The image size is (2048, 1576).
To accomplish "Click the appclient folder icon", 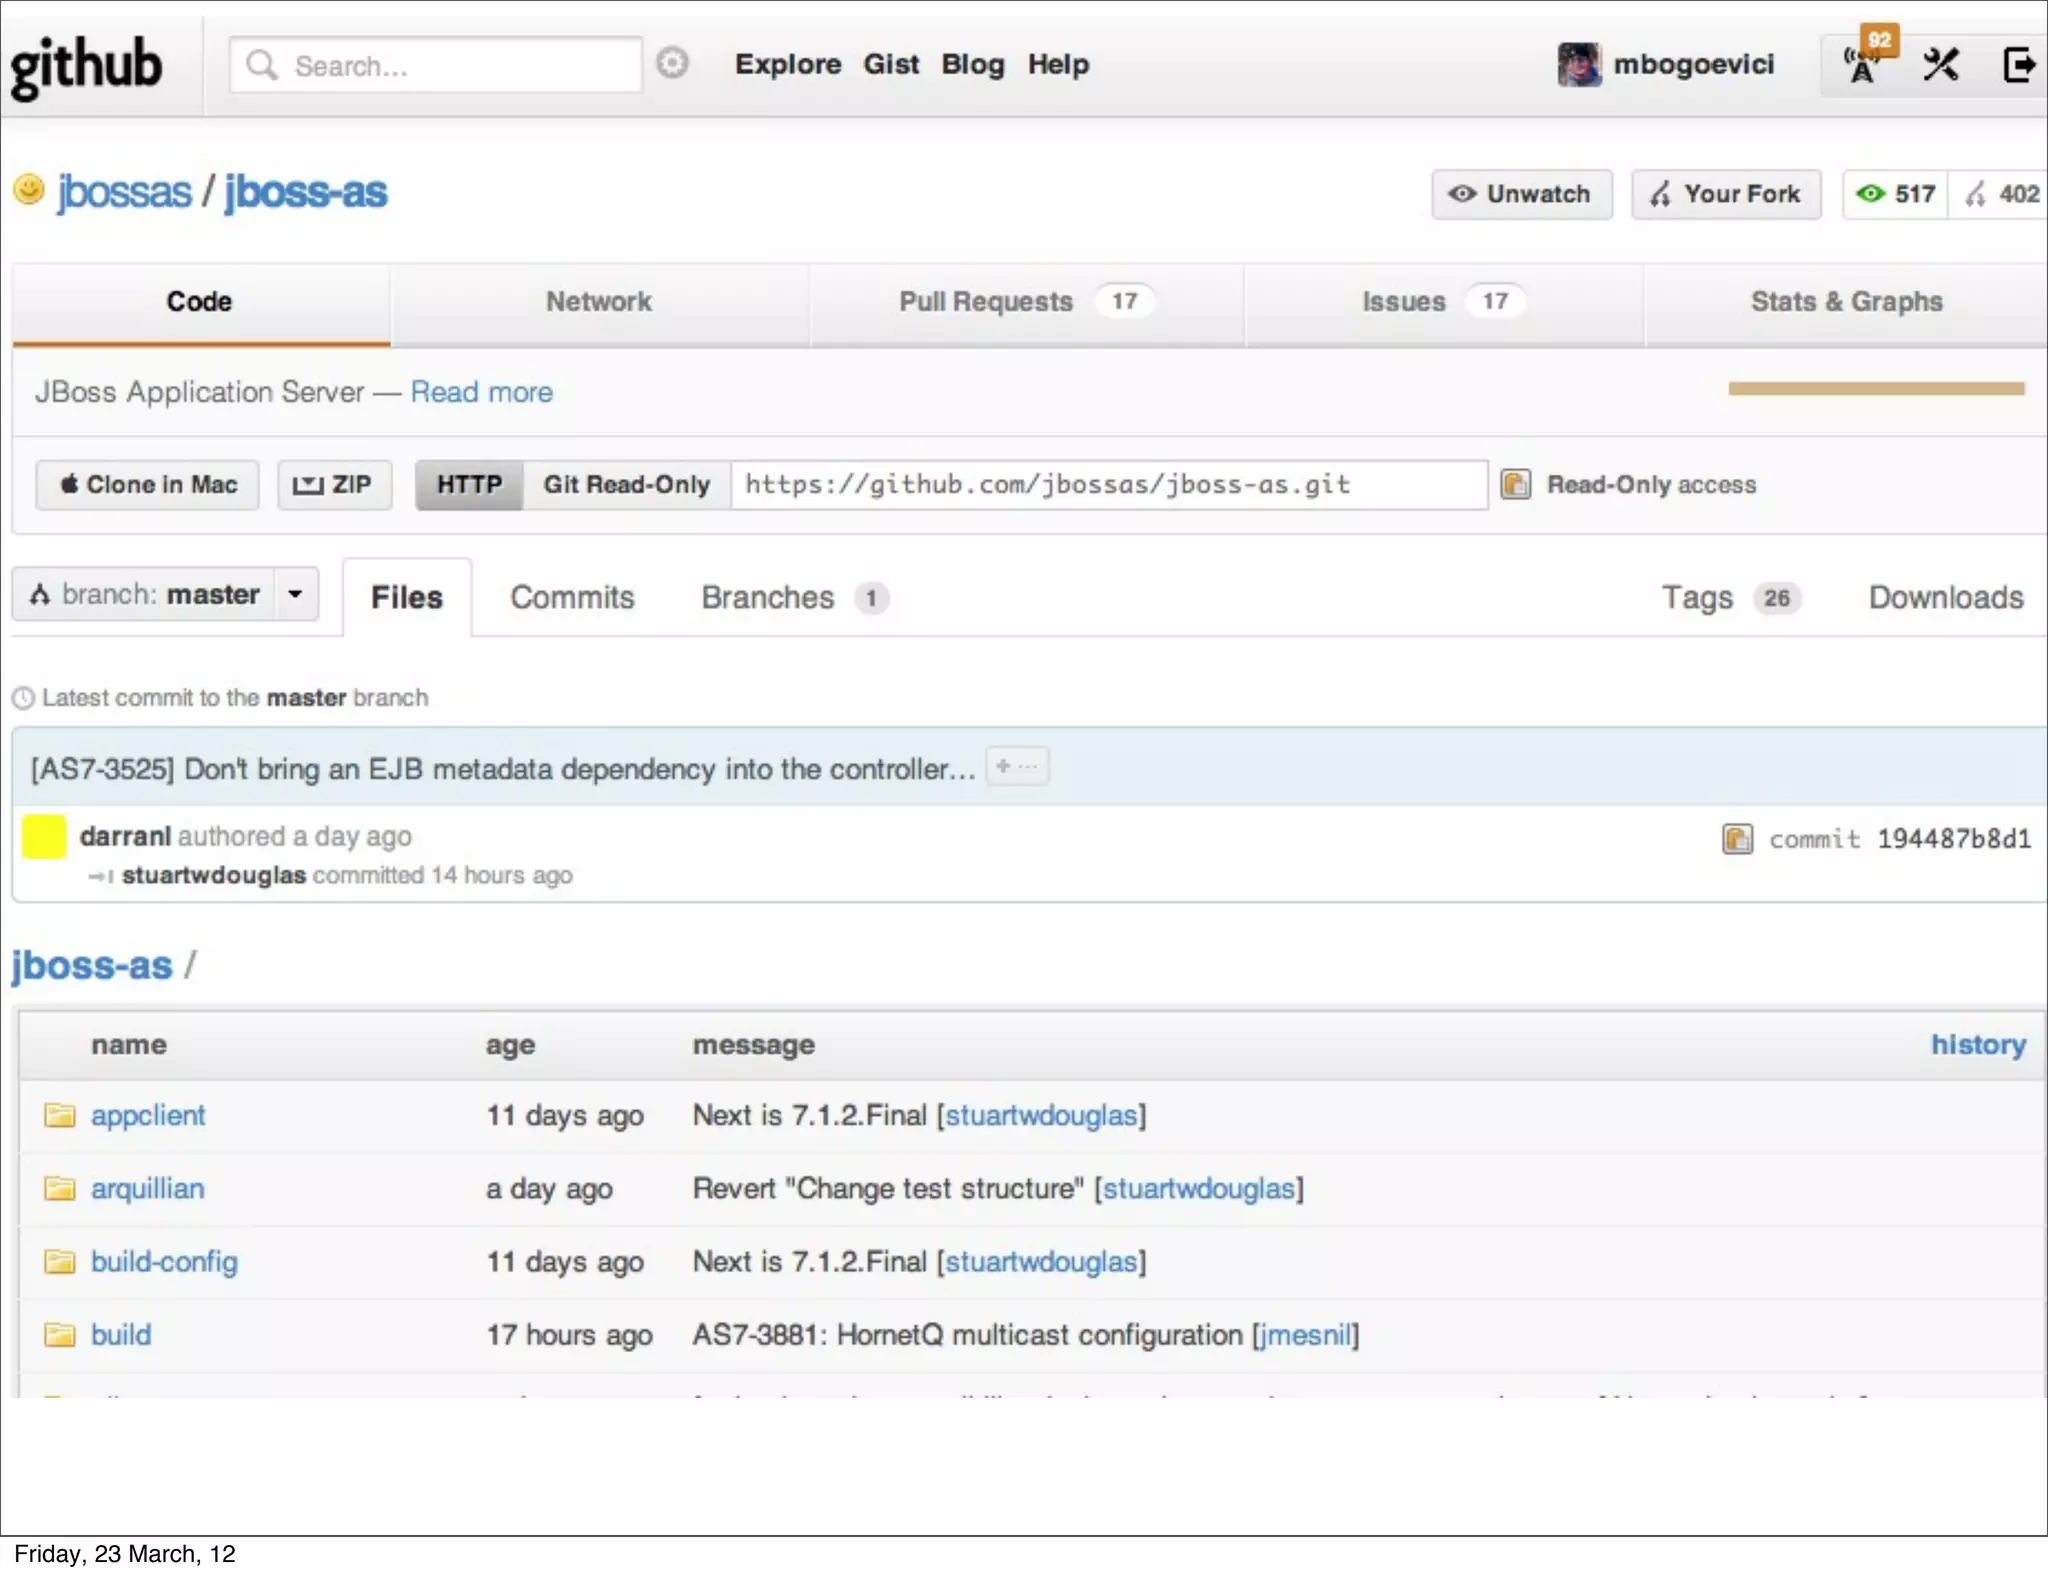I will 60,1115.
